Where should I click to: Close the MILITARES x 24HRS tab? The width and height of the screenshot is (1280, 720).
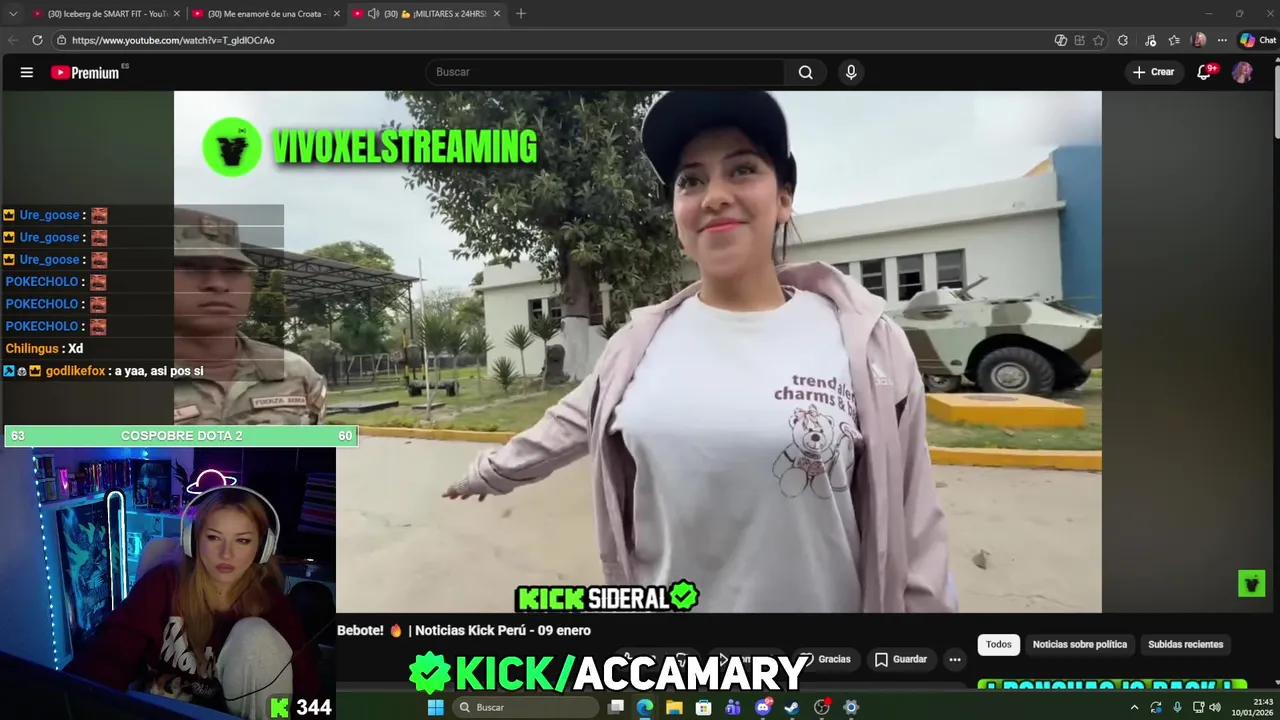tap(497, 13)
